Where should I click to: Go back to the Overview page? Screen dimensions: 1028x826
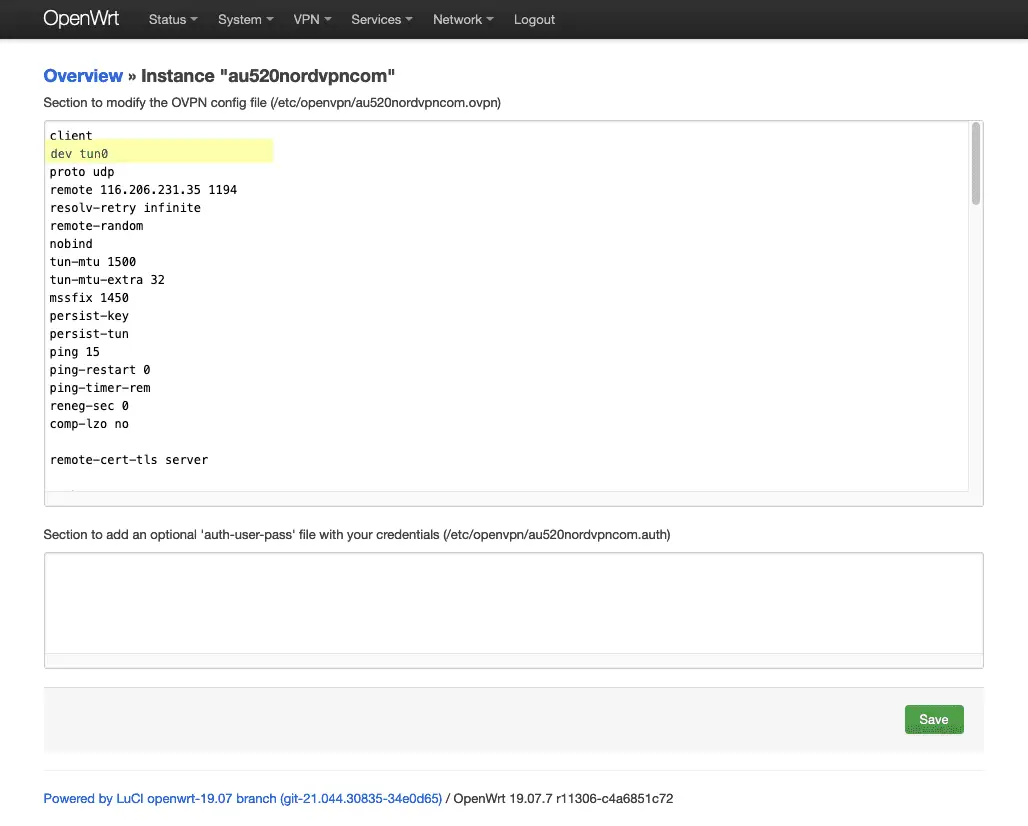[83, 76]
